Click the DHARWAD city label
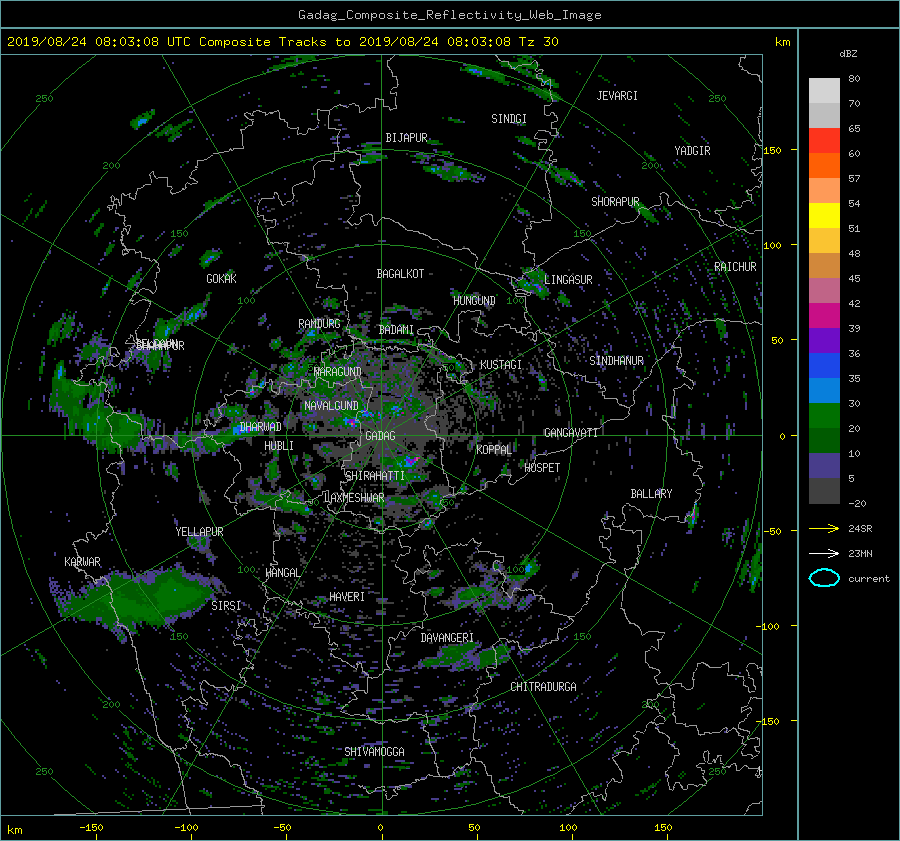 click(x=260, y=427)
